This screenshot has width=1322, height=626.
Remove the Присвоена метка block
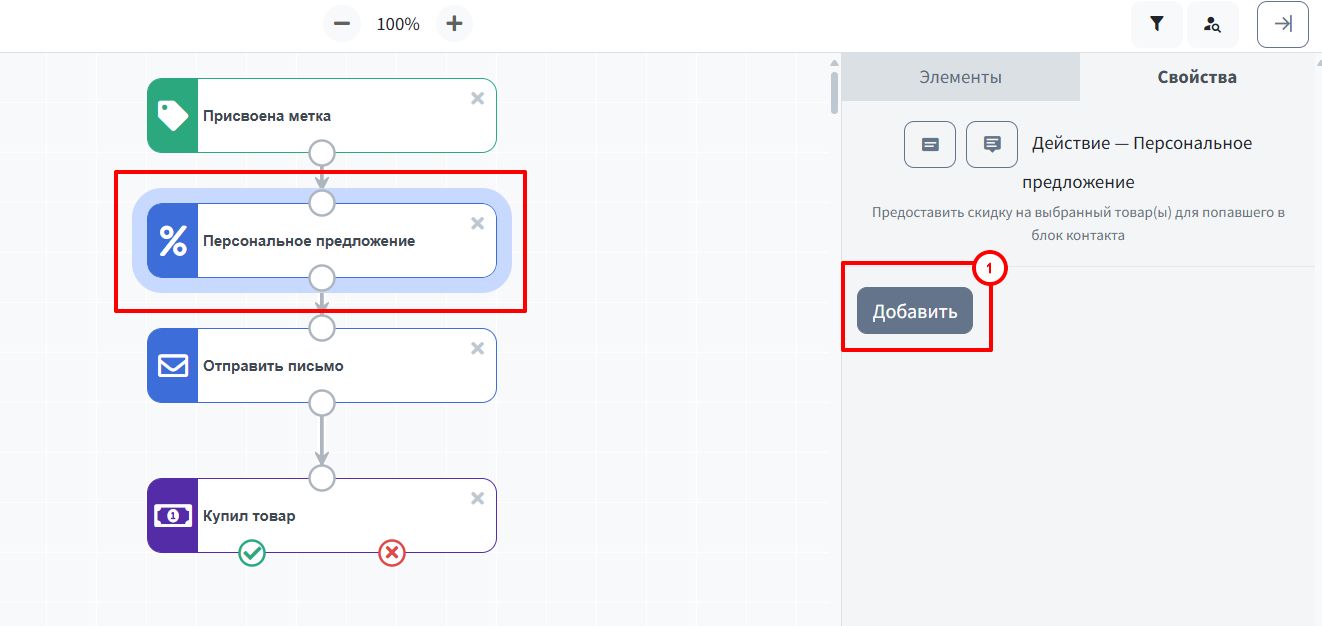tap(478, 98)
